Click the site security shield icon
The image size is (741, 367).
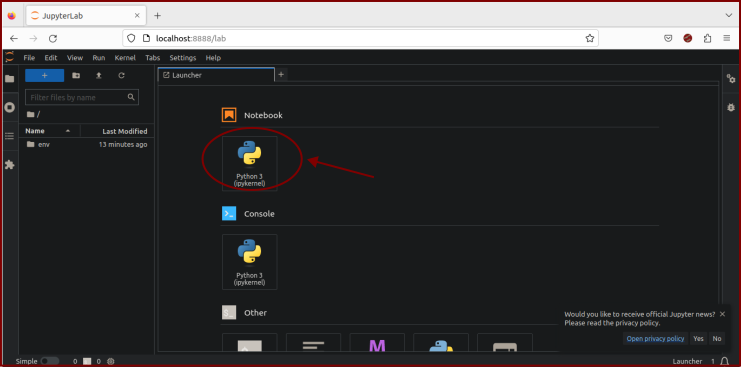point(131,38)
